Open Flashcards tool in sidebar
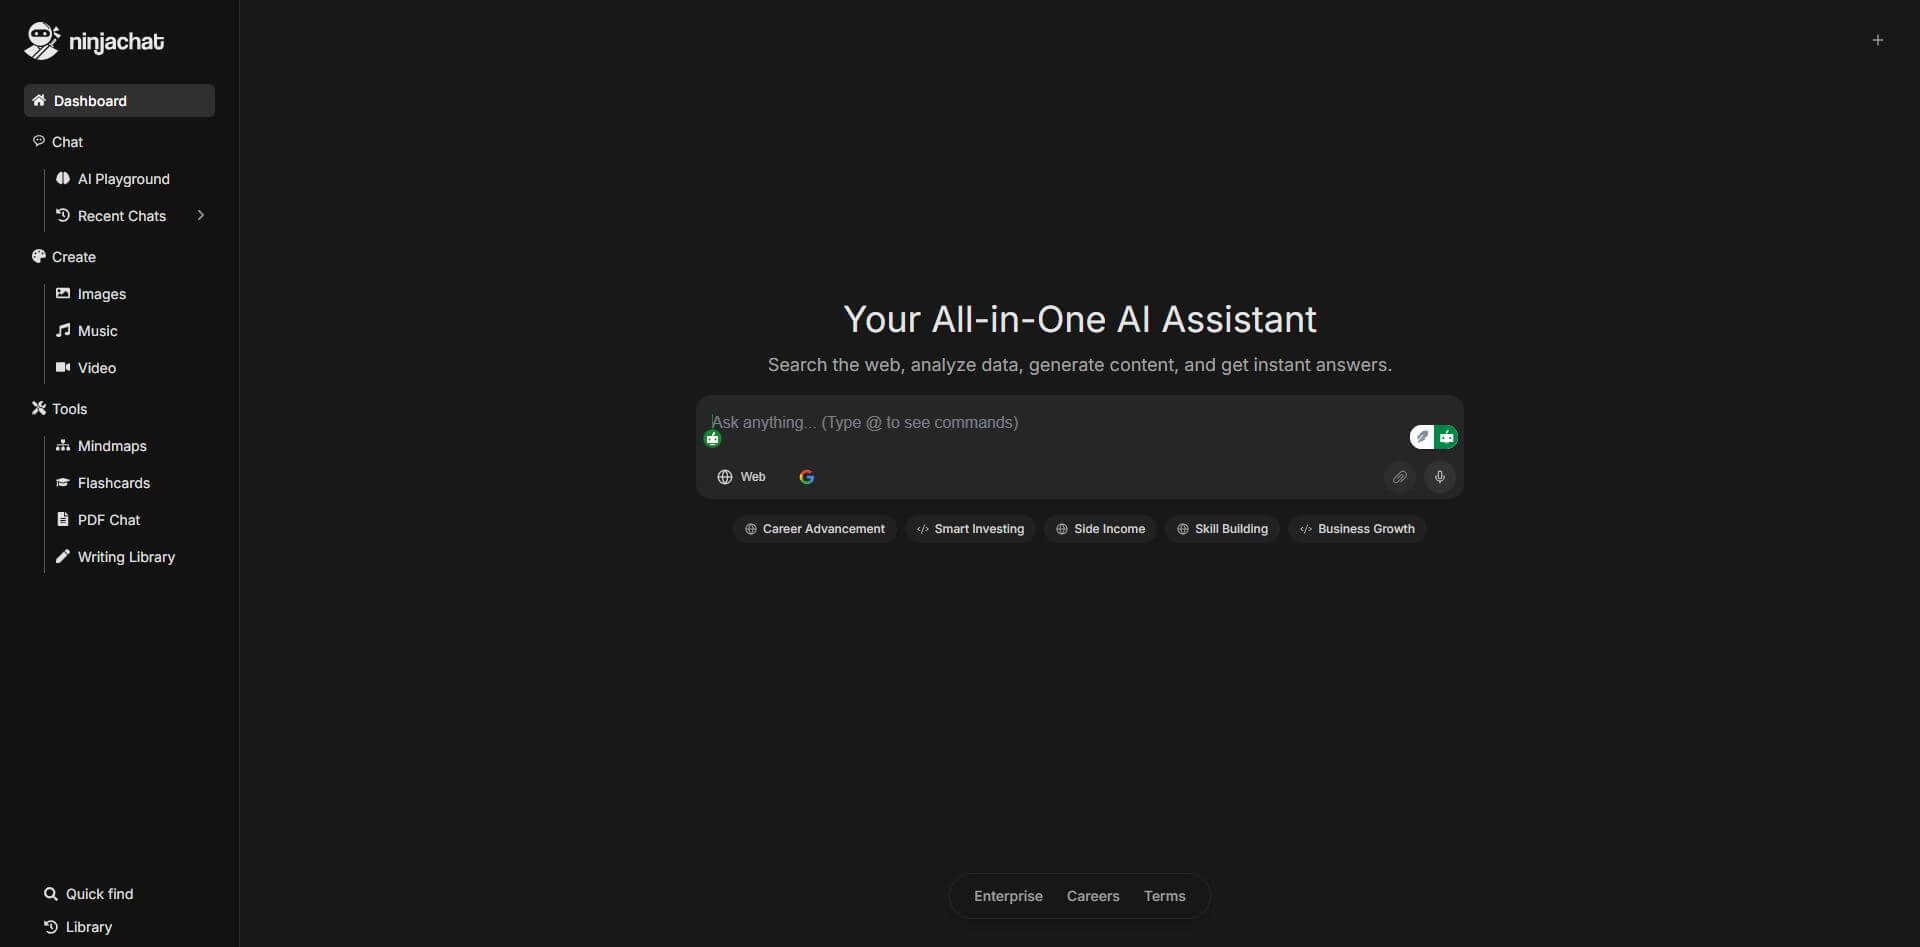Image resolution: width=1920 pixels, height=947 pixels. (113, 483)
